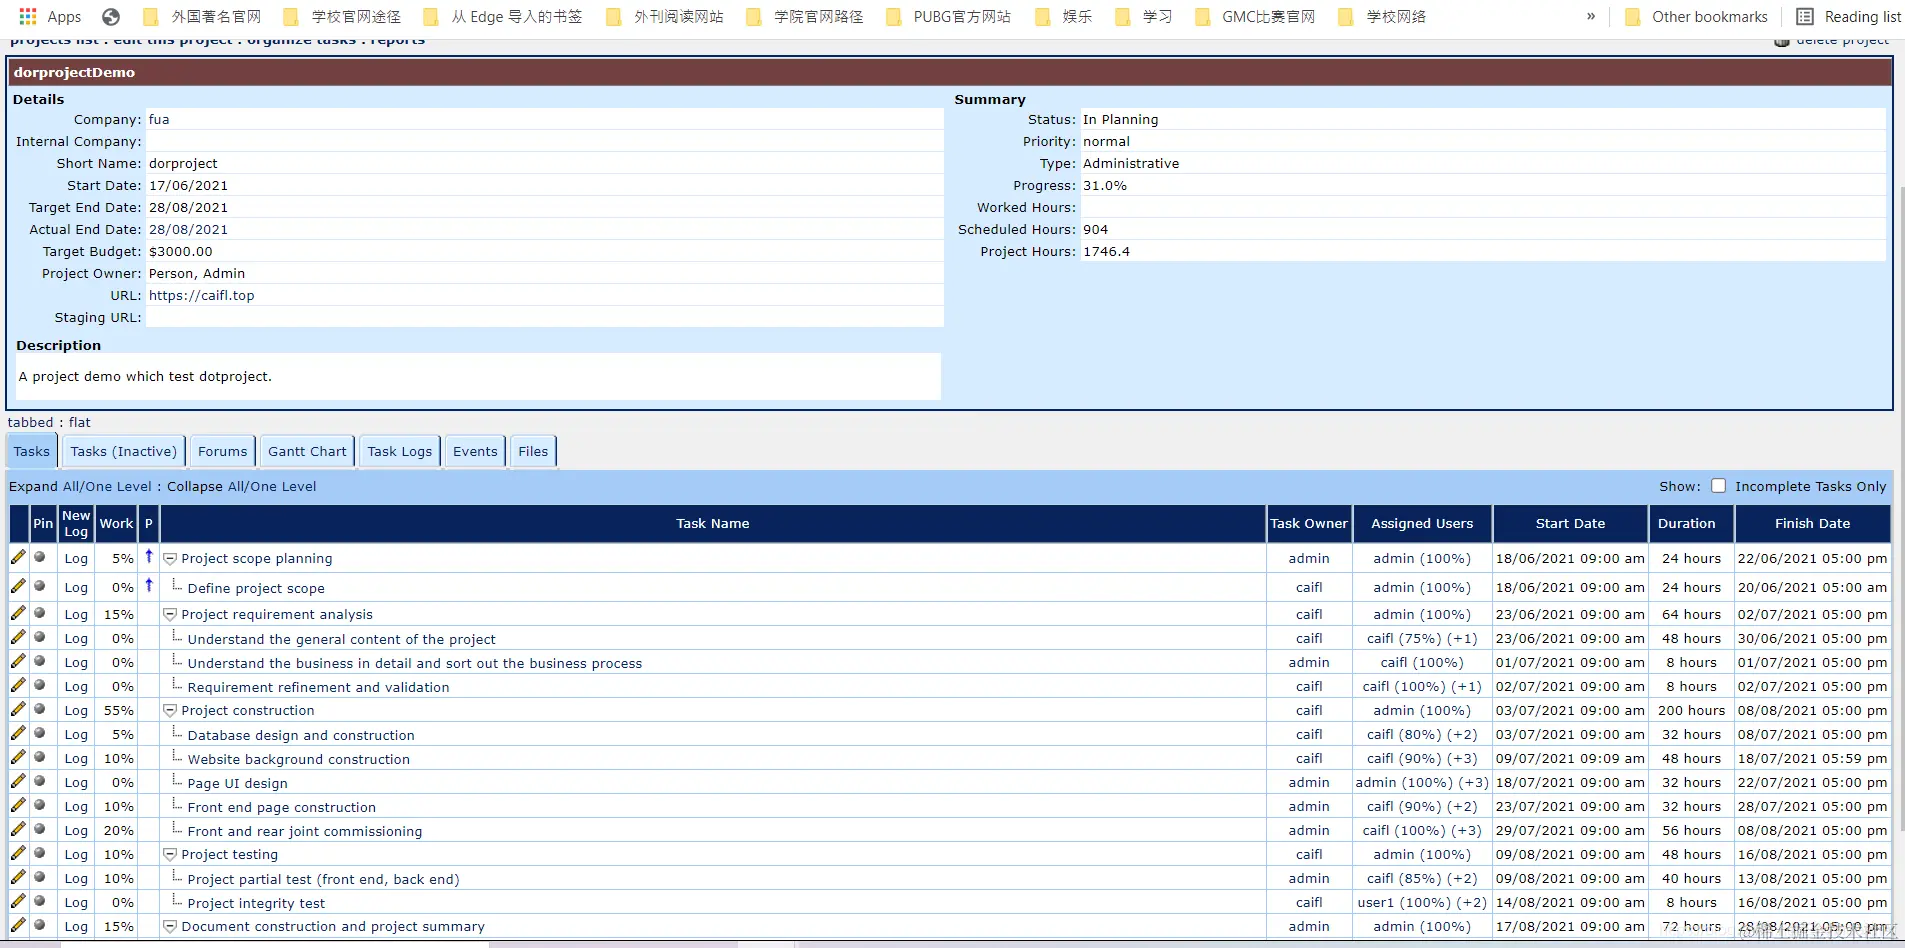This screenshot has height=948, width=1905.
Task: Edit Website background construction with pencil icon
Action: tap(18, 757)
